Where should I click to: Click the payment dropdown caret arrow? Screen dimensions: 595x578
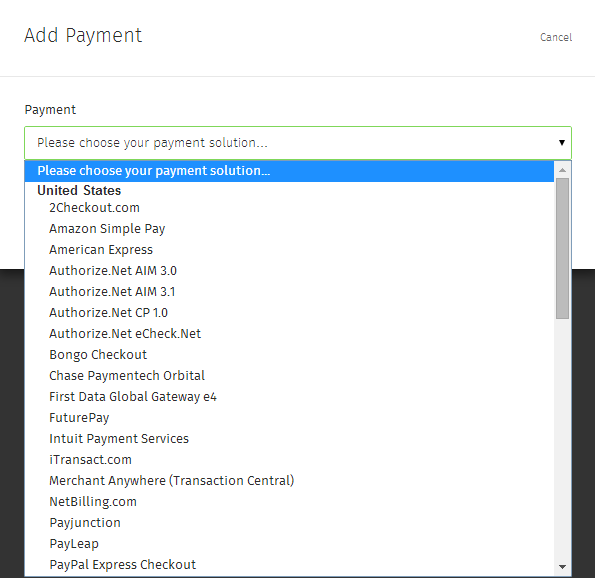(562, 143)
